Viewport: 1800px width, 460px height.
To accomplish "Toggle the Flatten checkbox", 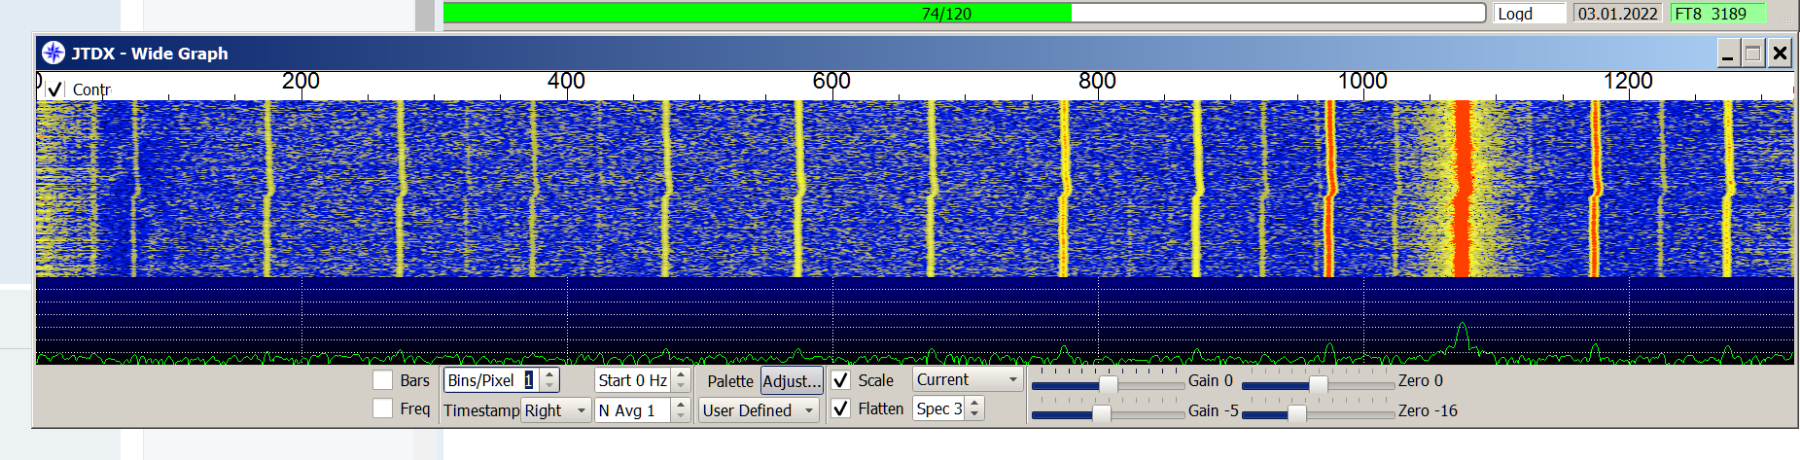I will 841,408.
